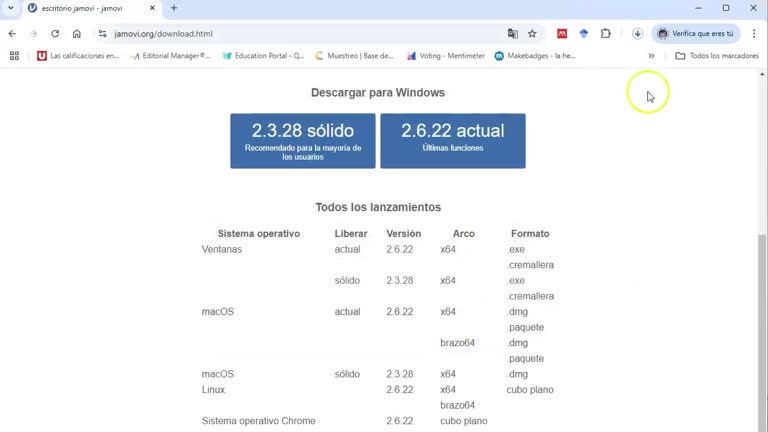Open the Education Portal bookmark

264,56
